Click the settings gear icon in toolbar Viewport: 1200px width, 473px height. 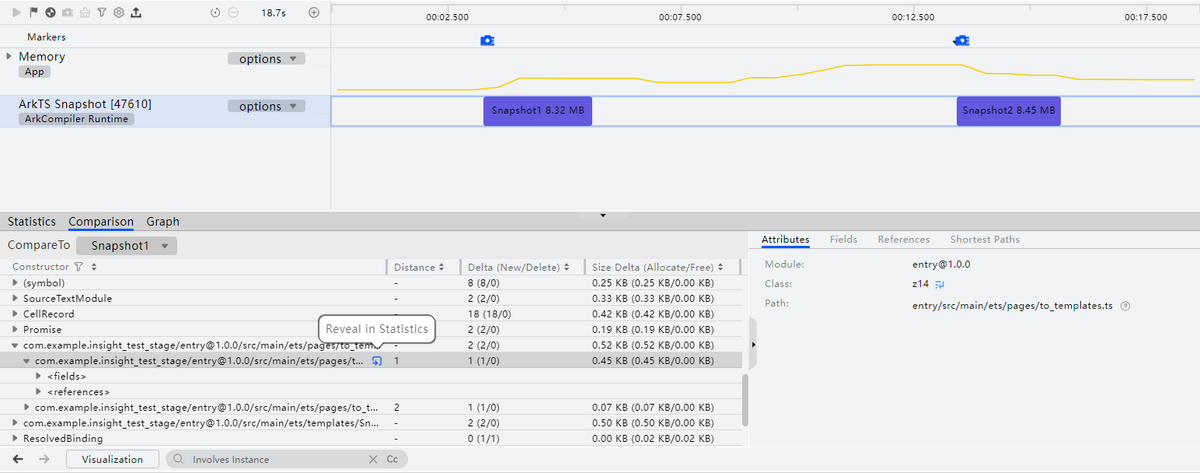(x=119, y=13)
